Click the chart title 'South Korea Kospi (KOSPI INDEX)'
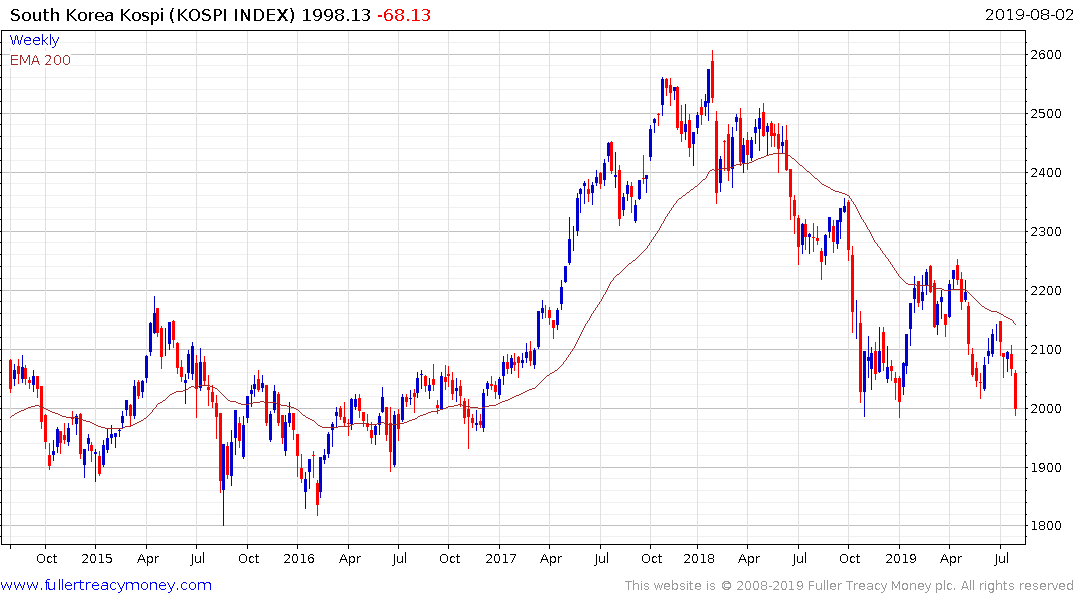The height and width of the screenshot is (600, 1075). tap(153, 14)
